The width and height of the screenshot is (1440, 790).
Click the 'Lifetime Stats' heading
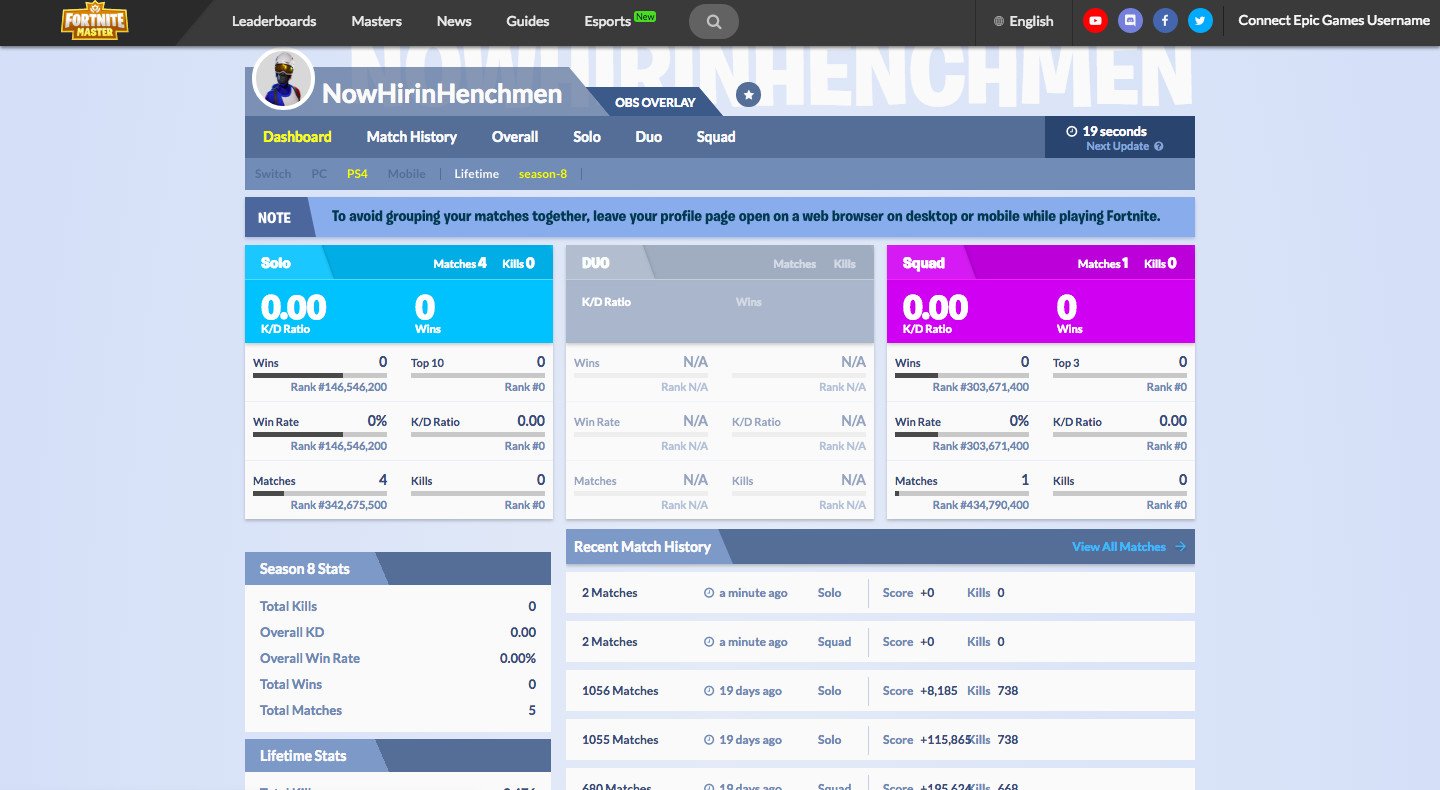pyautogui.click(x=303, y=756)
